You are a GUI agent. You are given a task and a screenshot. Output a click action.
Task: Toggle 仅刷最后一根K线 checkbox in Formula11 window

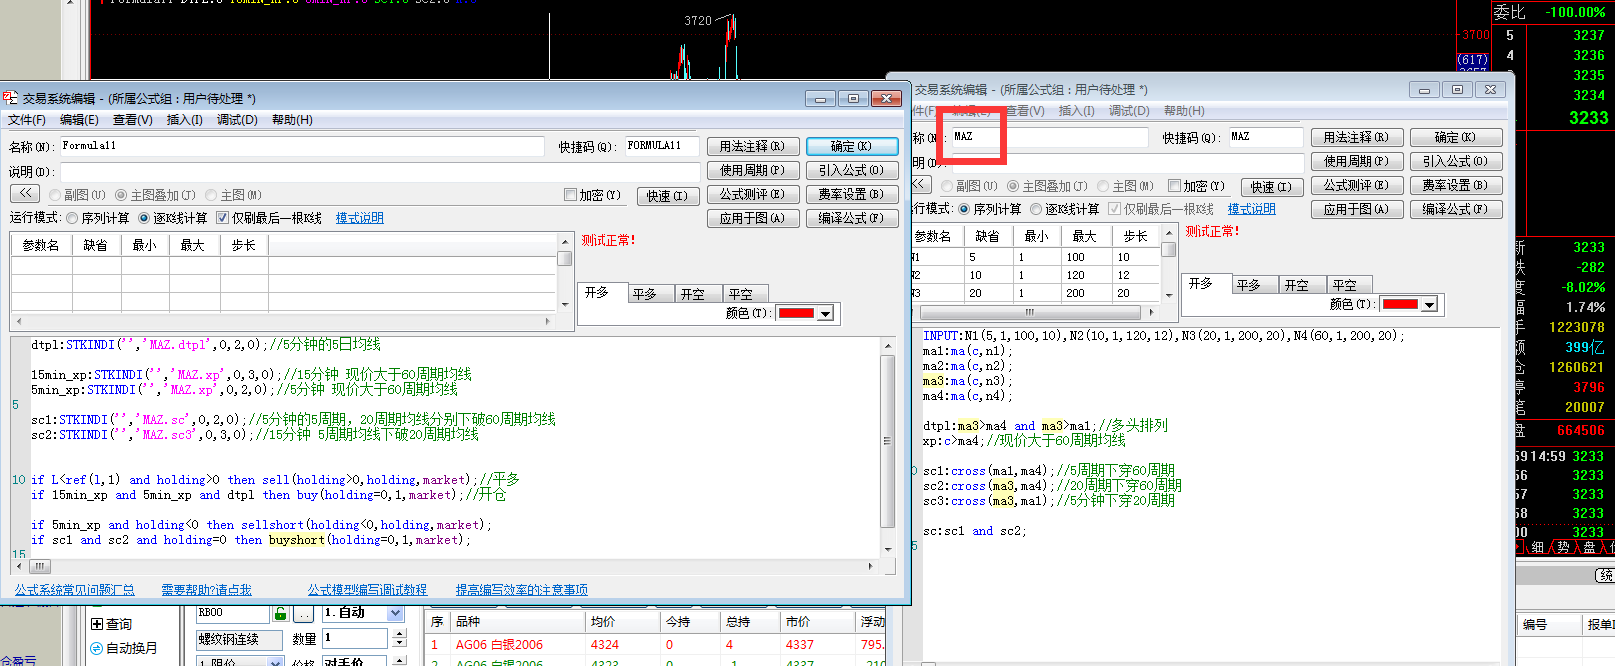223,218
